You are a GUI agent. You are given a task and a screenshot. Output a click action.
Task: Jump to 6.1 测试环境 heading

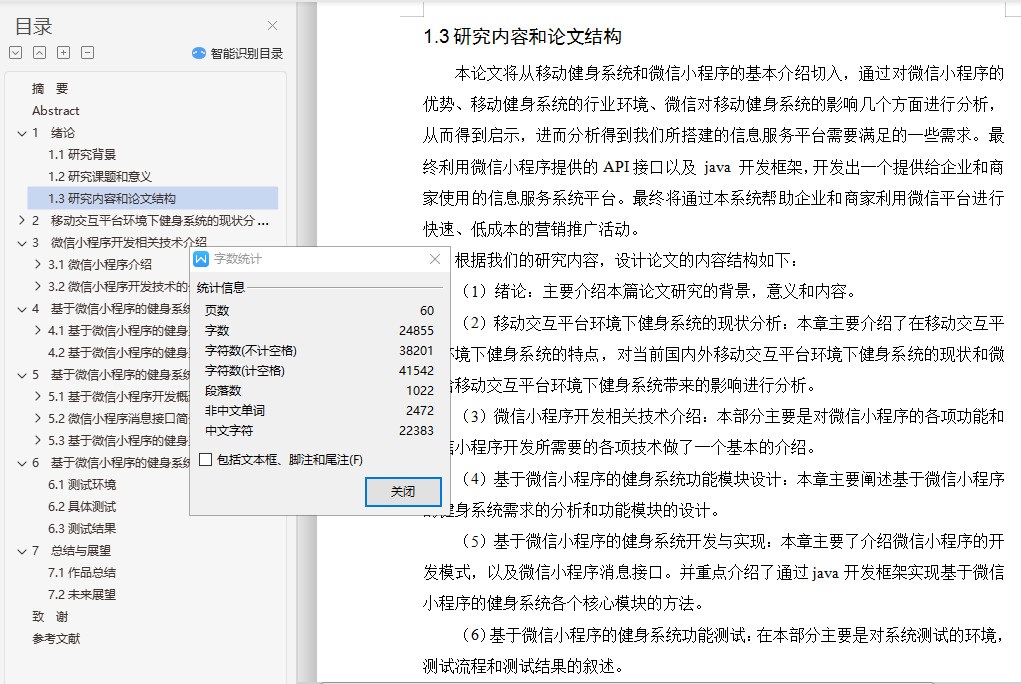pyautogui.click(x=82, y=485)
